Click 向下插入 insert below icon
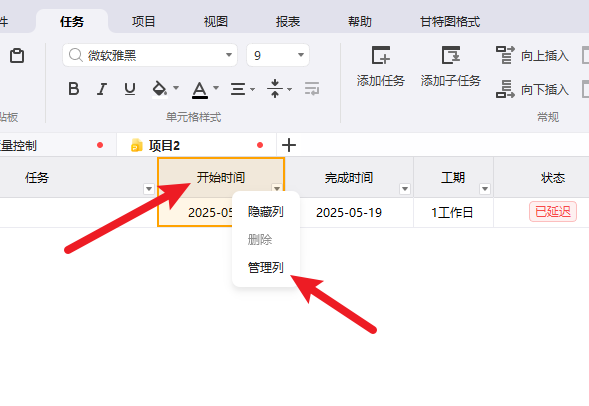The image size is (589, 406). click(x=505, y=89)
